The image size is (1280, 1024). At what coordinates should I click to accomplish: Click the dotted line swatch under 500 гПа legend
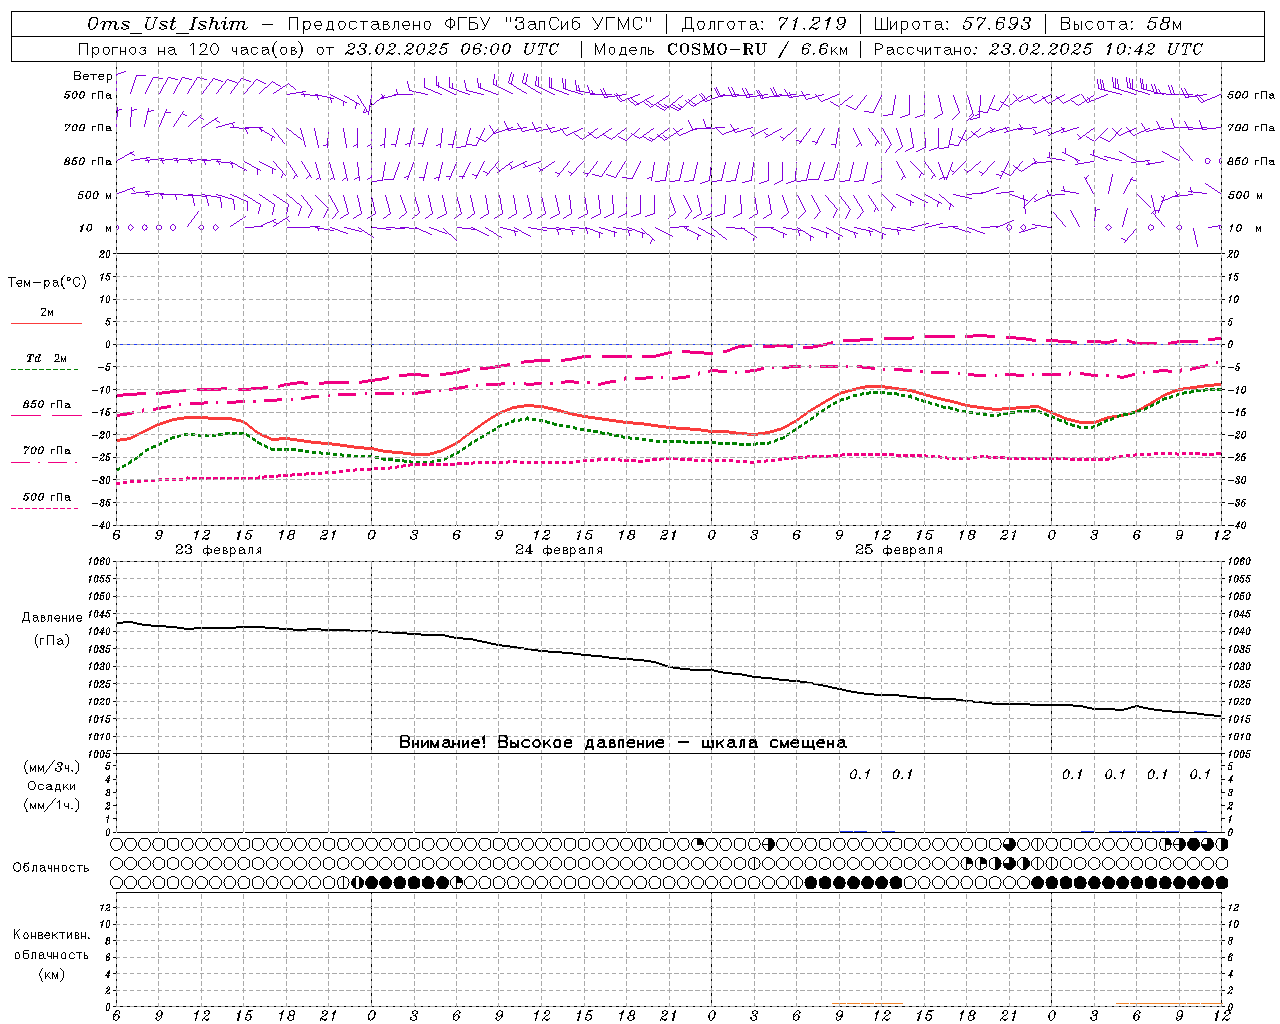[x=45, y=508]
